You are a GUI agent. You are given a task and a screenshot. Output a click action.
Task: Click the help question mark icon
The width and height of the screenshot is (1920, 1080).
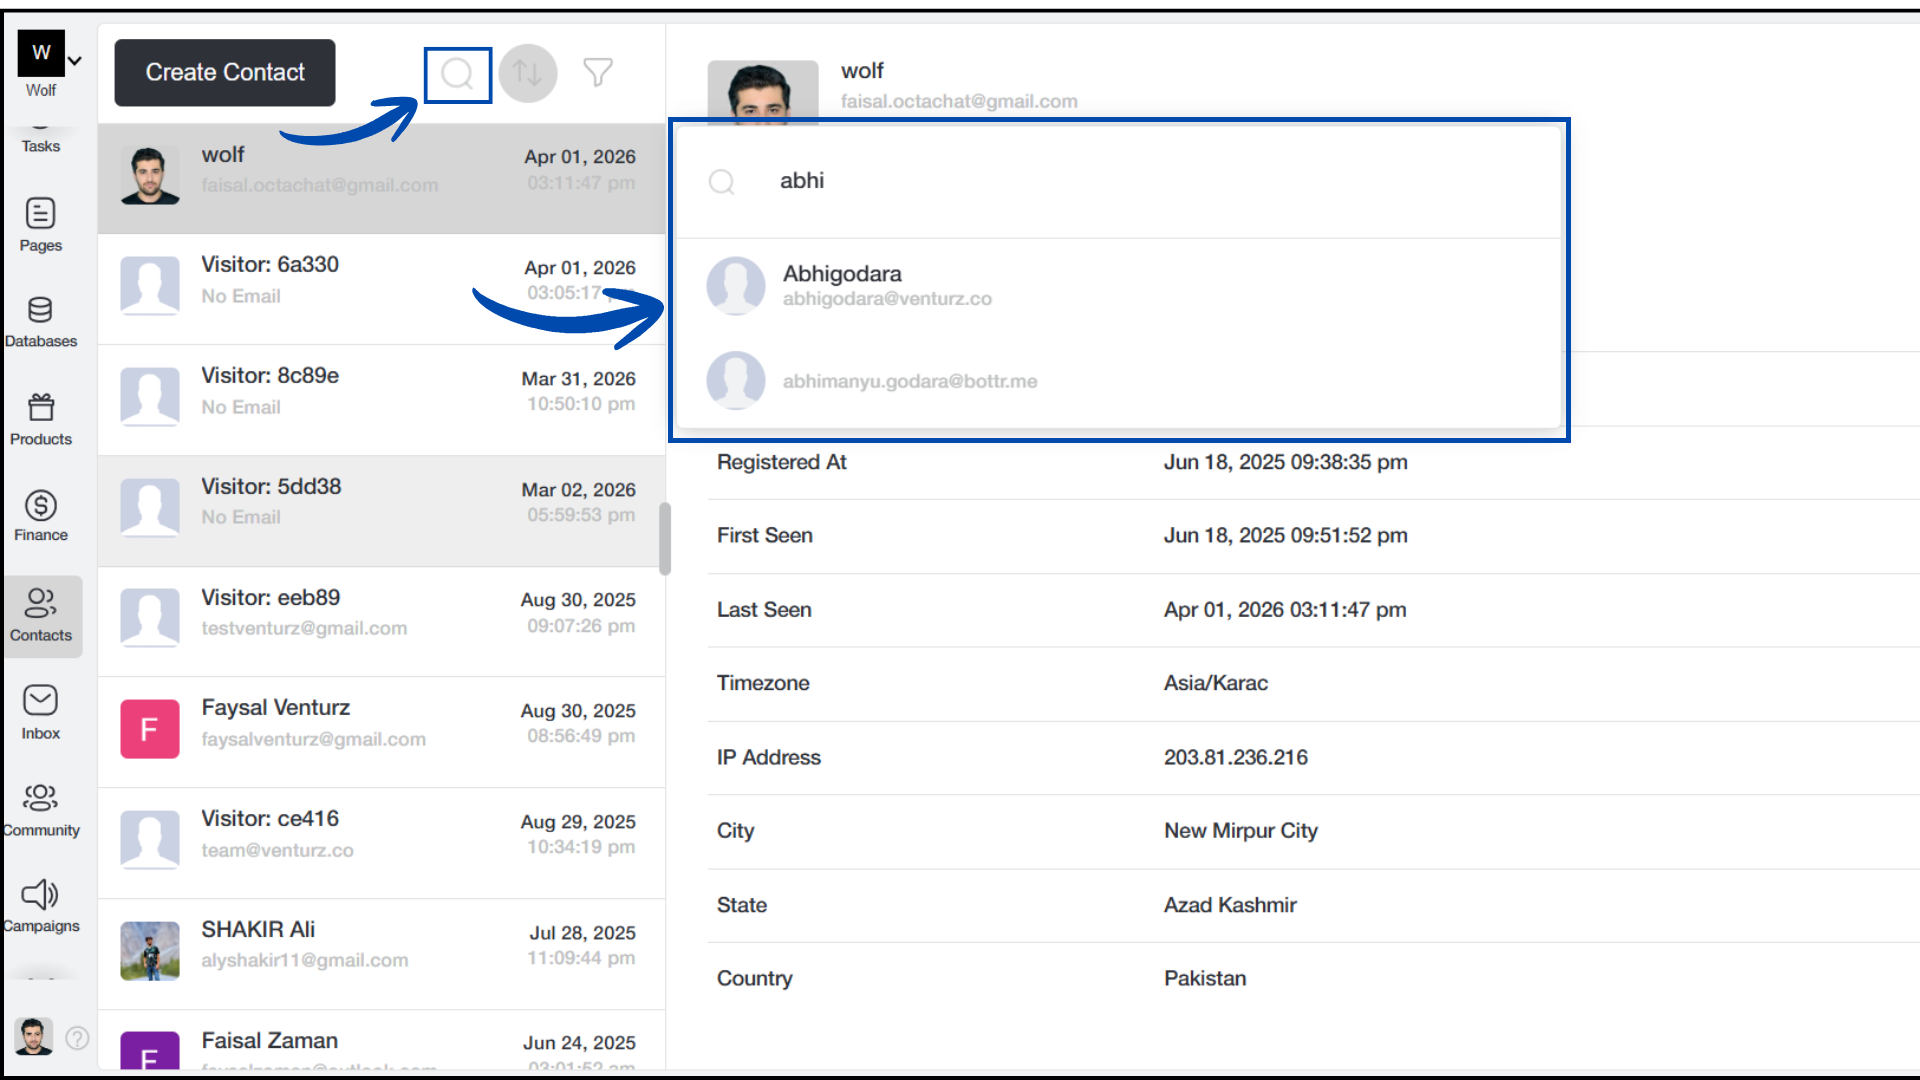click(78, 1038)
